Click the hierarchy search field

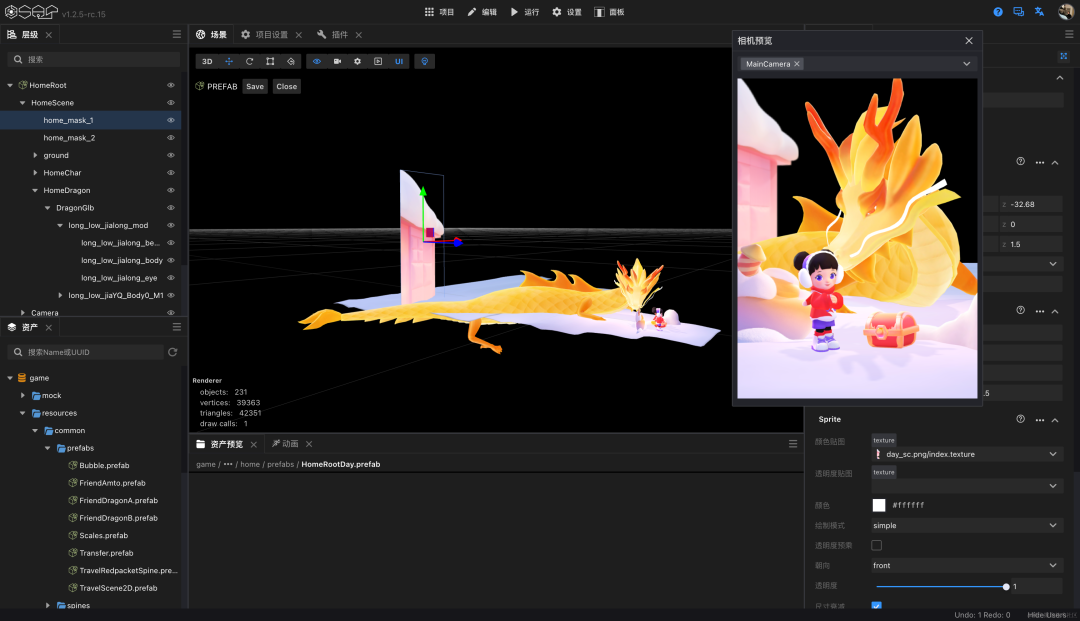point(94,59)
